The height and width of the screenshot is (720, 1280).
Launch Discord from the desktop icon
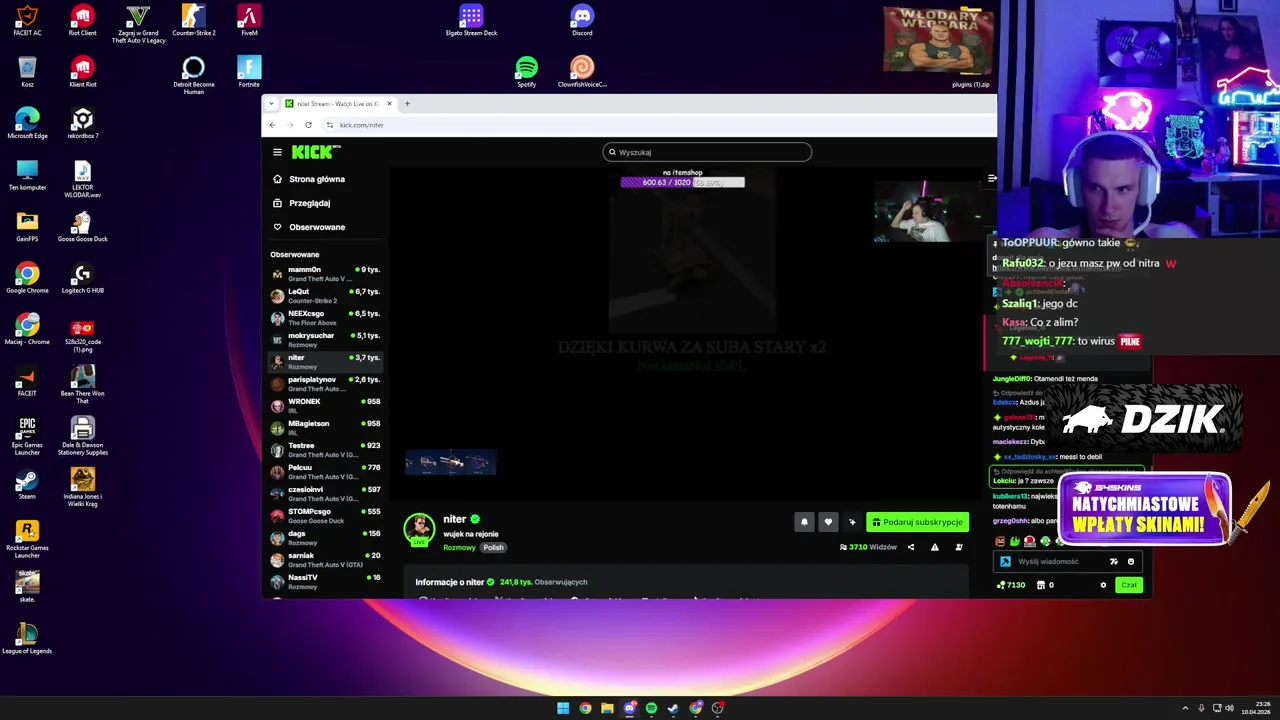pyautogui.click(x=582, y=20)
